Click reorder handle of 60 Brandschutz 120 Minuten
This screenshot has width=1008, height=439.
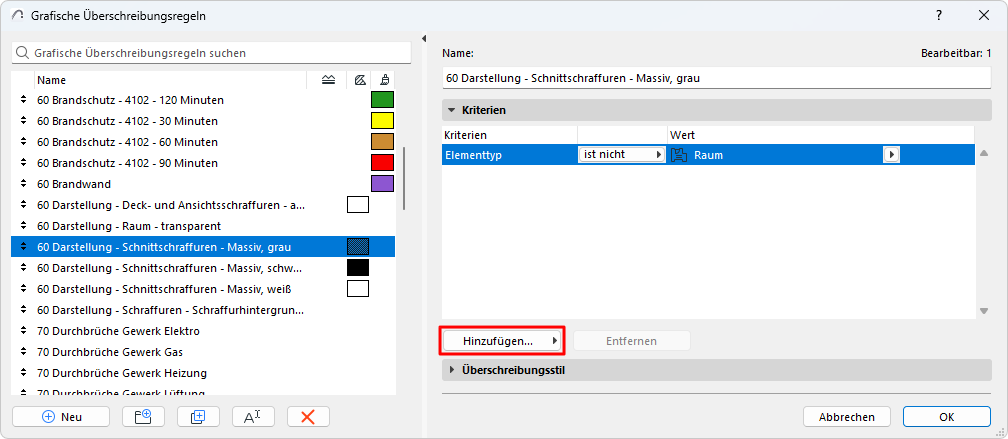(x=24, y=100)
